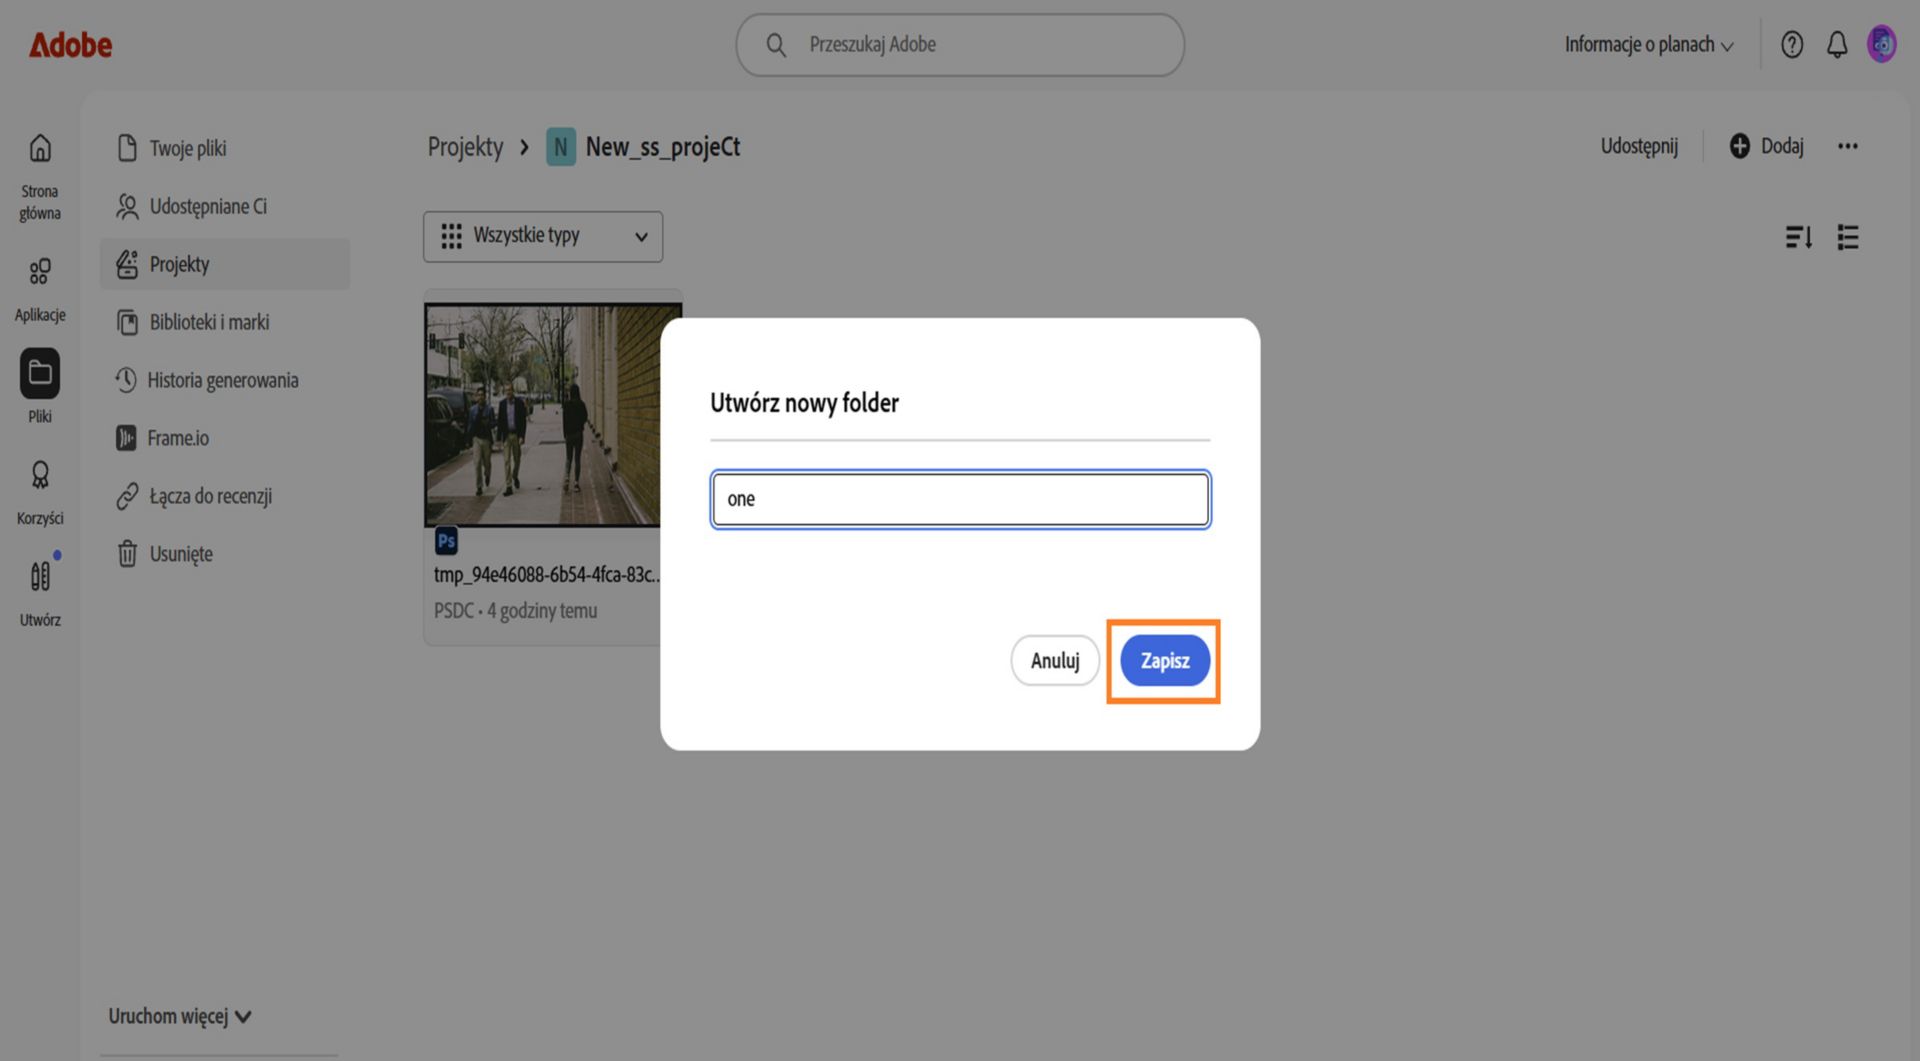The image size is (1920, 1061).
Task: Focus the Przeszukaj Adobe search field
Action: pyautogui.click(x=960, y=45)
